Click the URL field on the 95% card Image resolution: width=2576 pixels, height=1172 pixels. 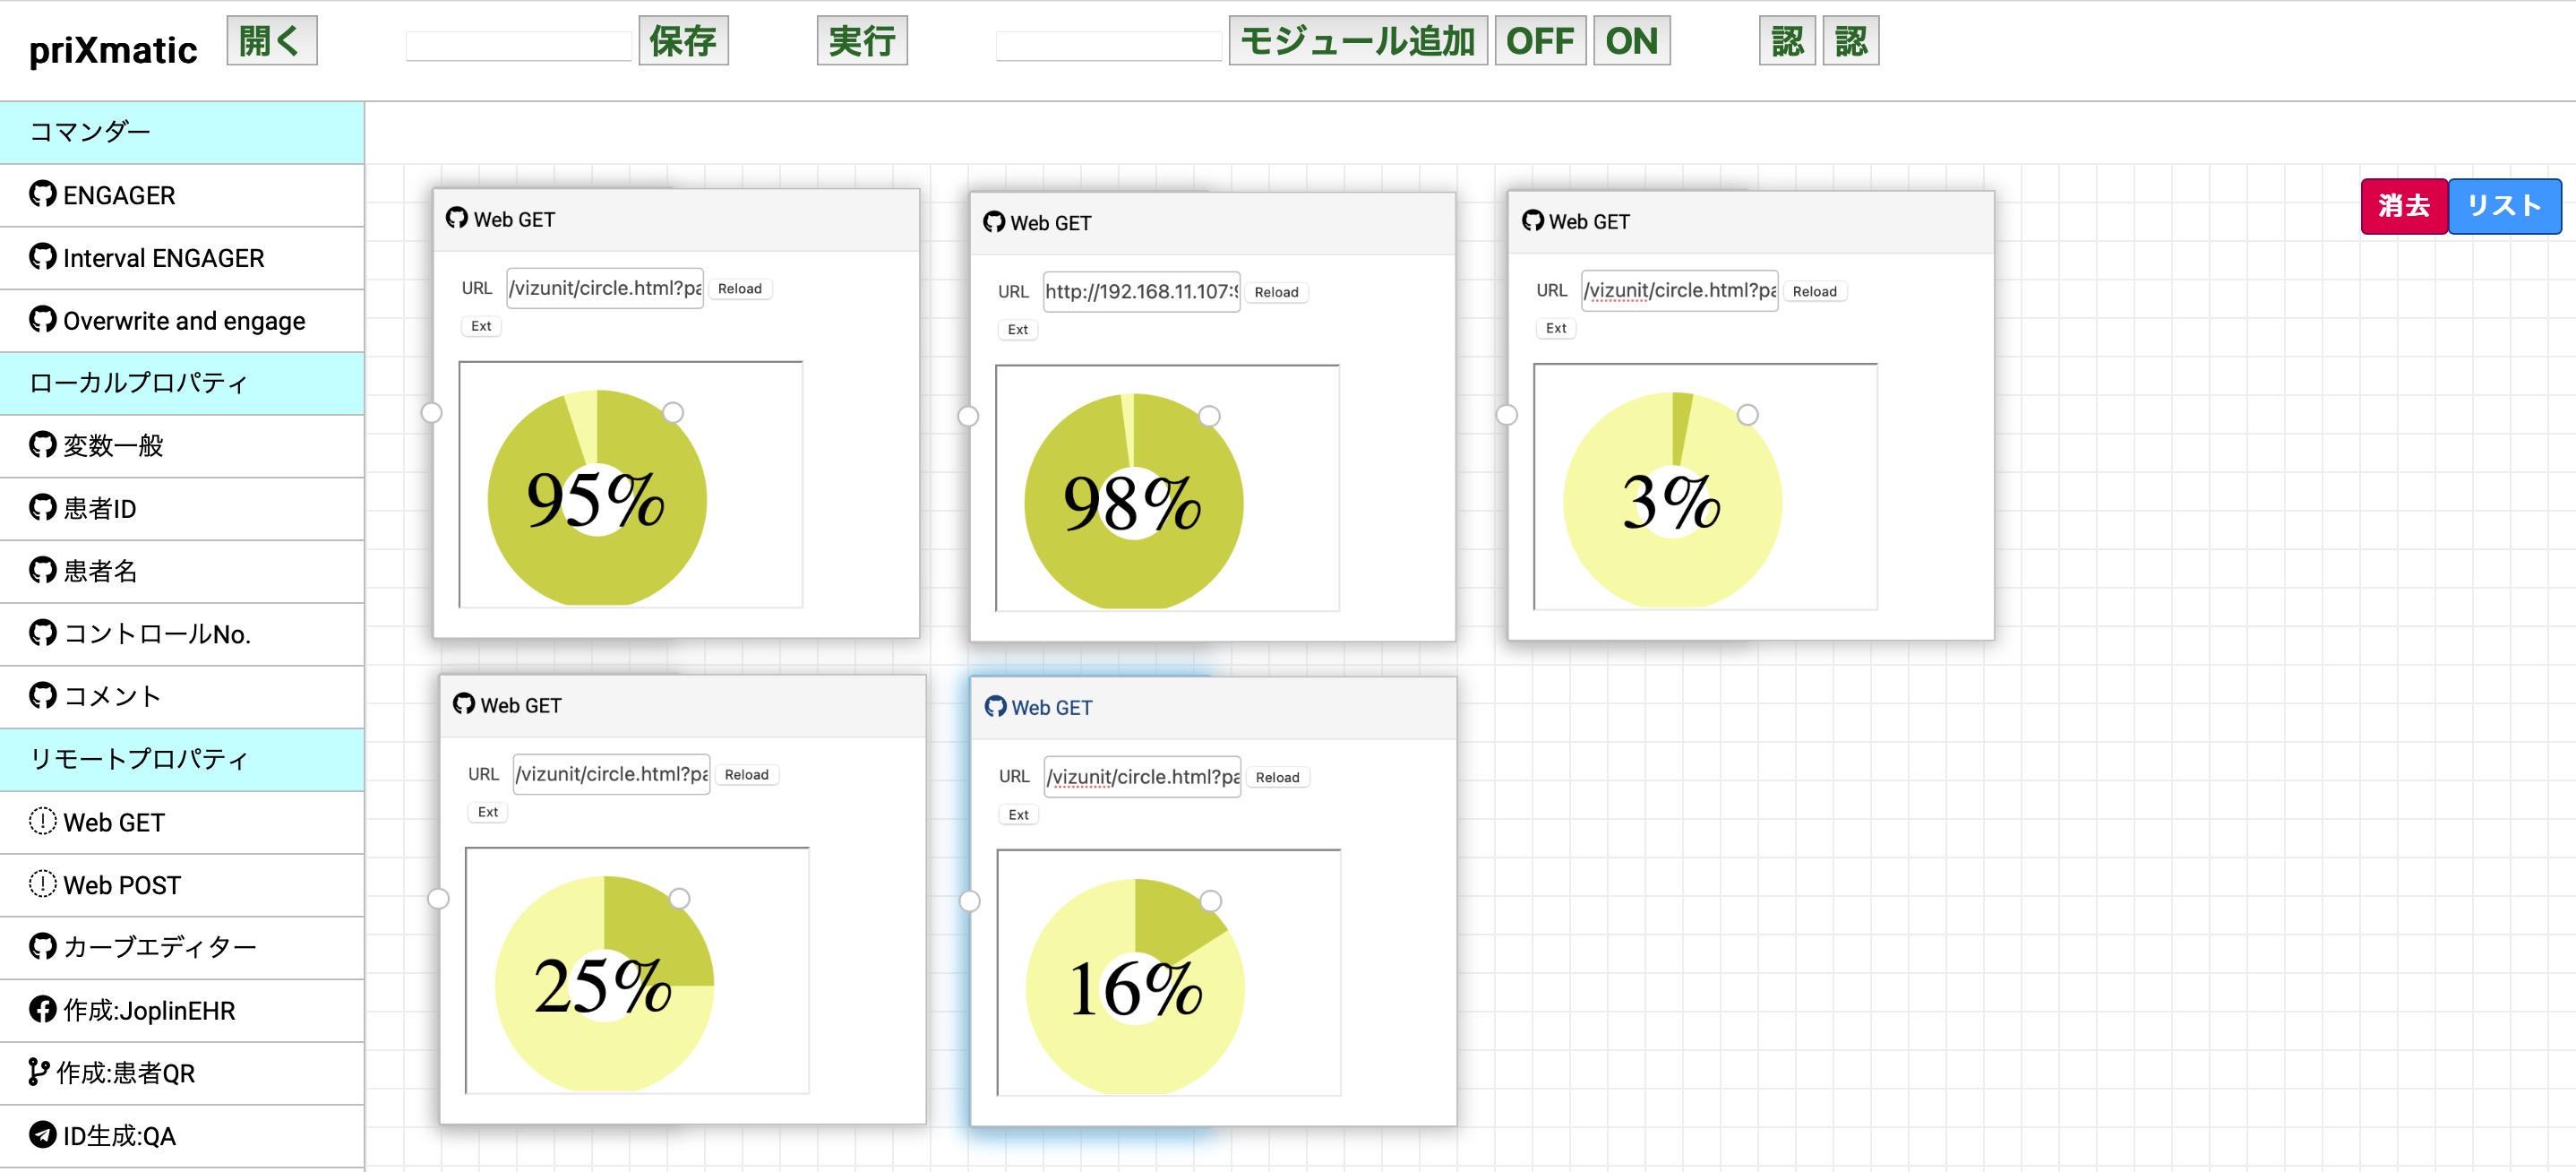tap(605, 288)
